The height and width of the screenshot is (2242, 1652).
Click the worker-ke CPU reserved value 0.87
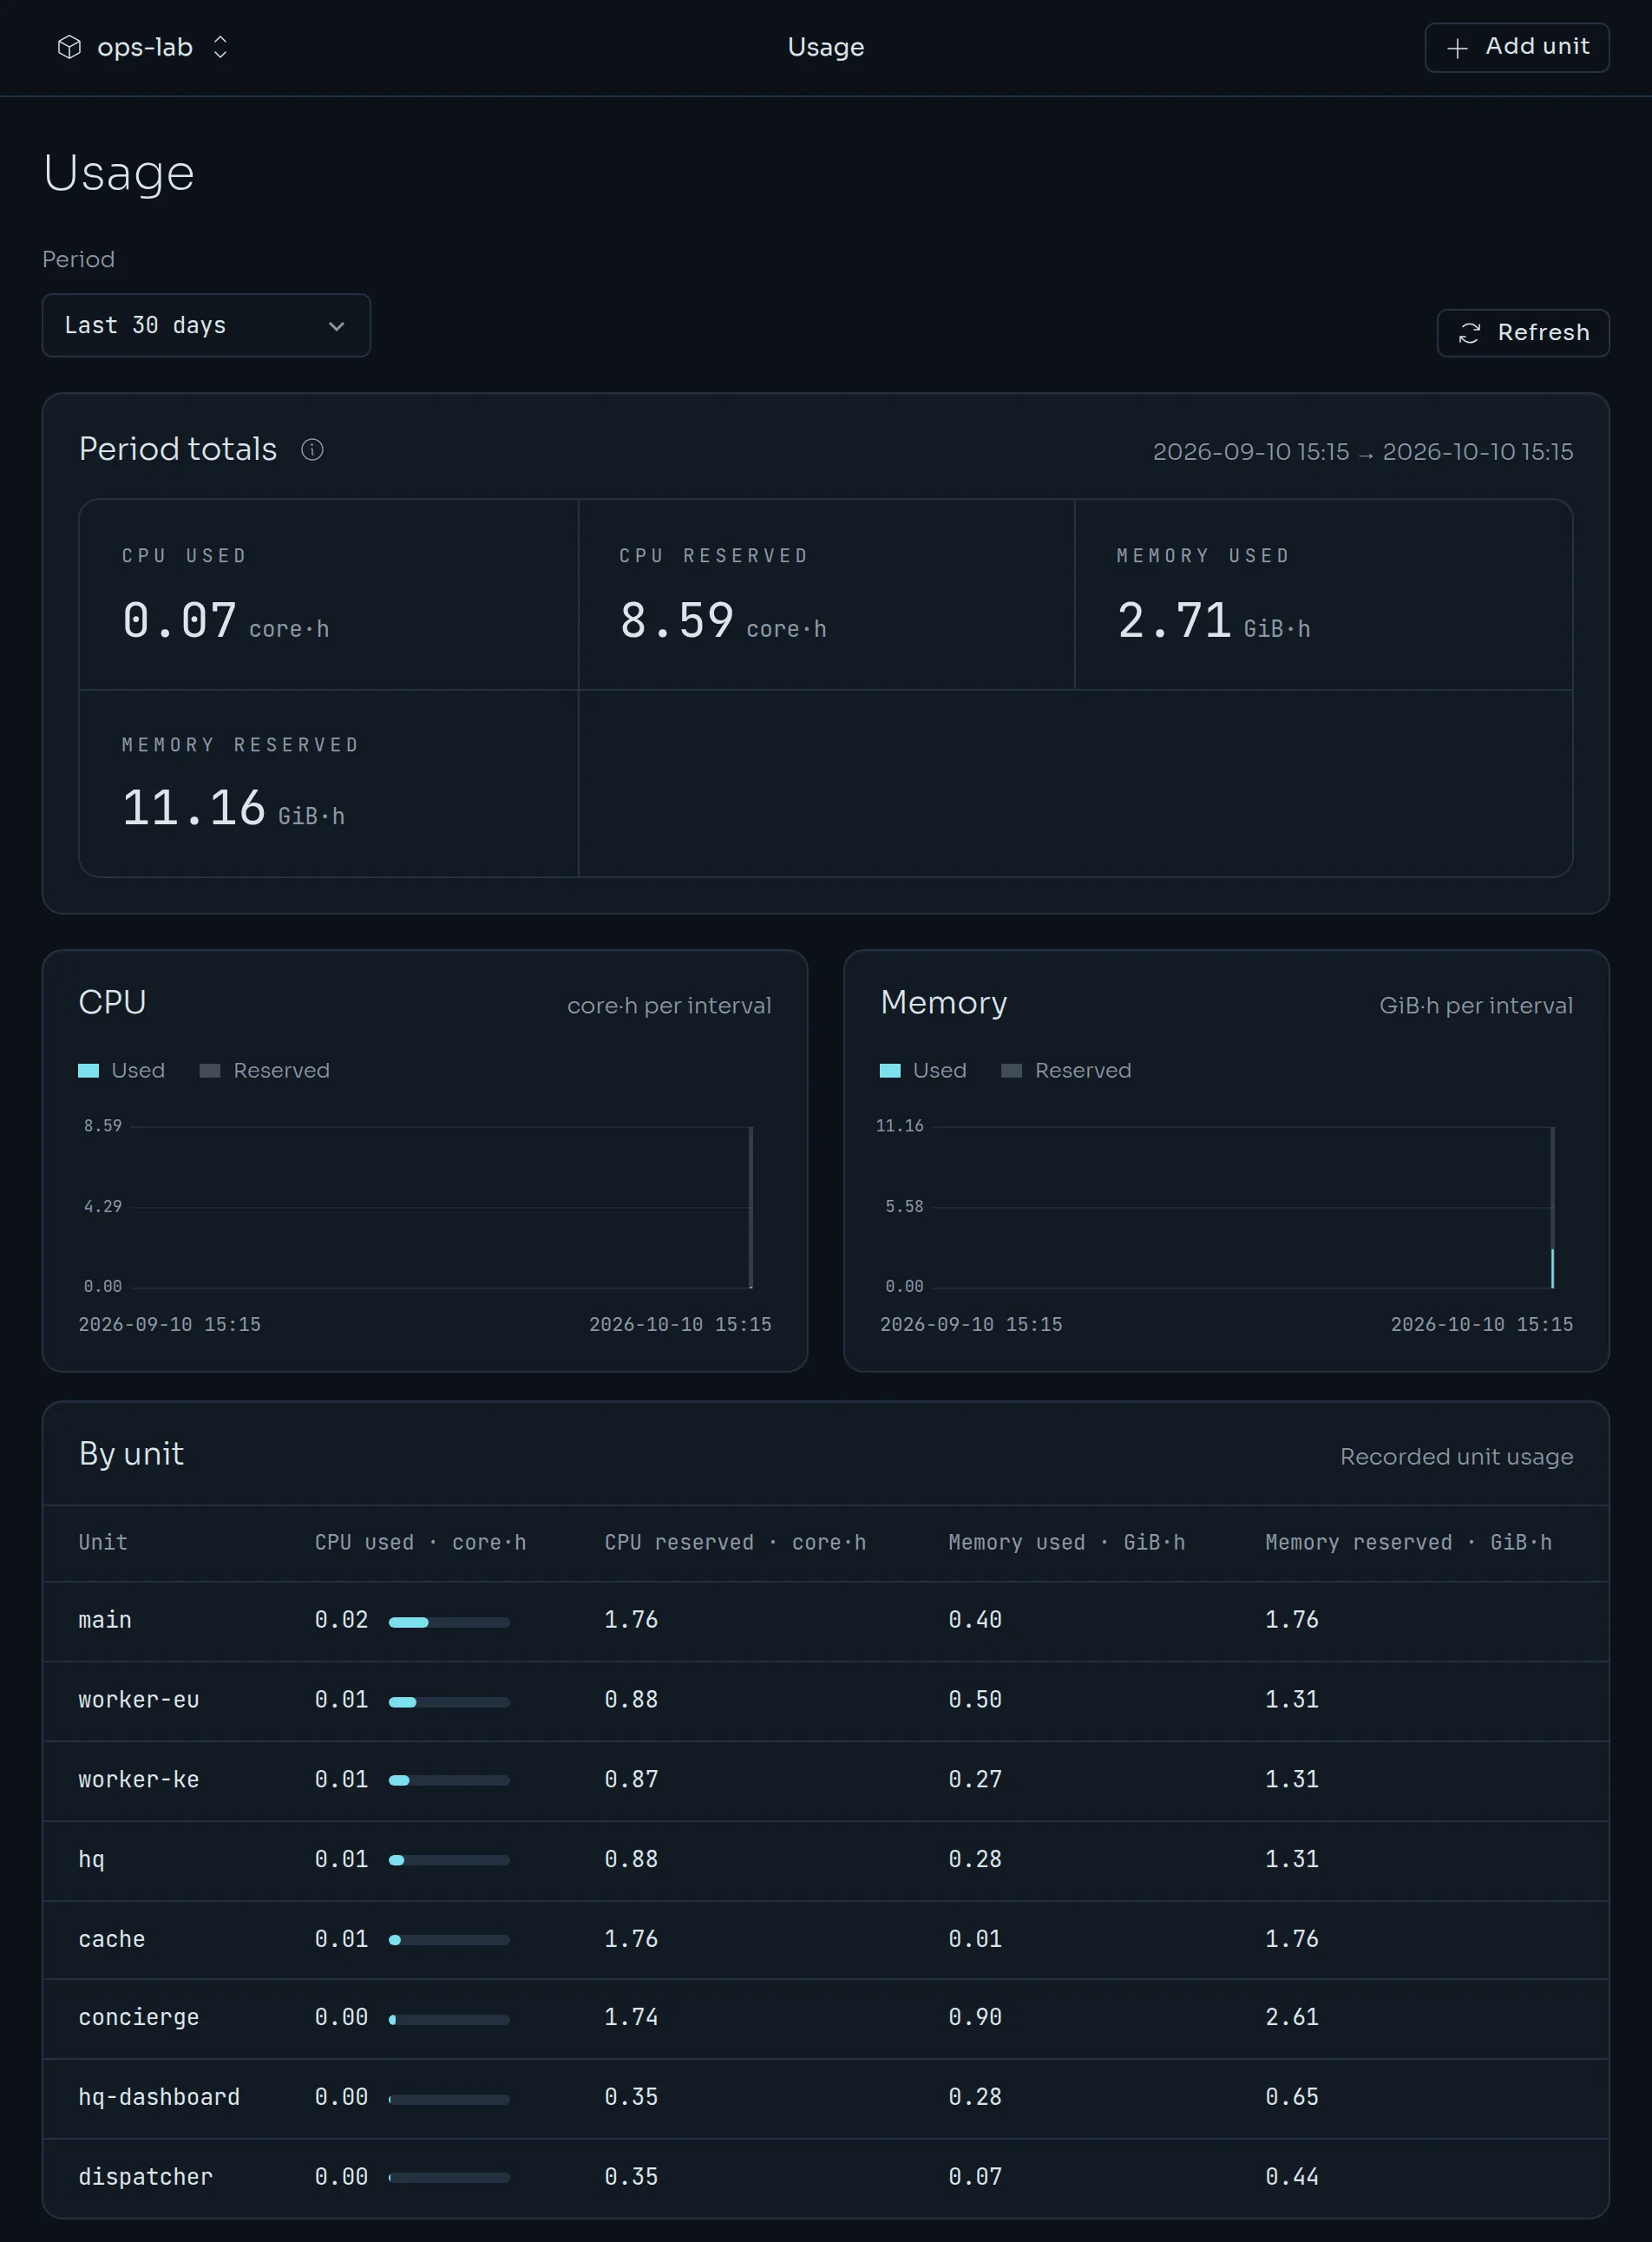click(631, 1780)
